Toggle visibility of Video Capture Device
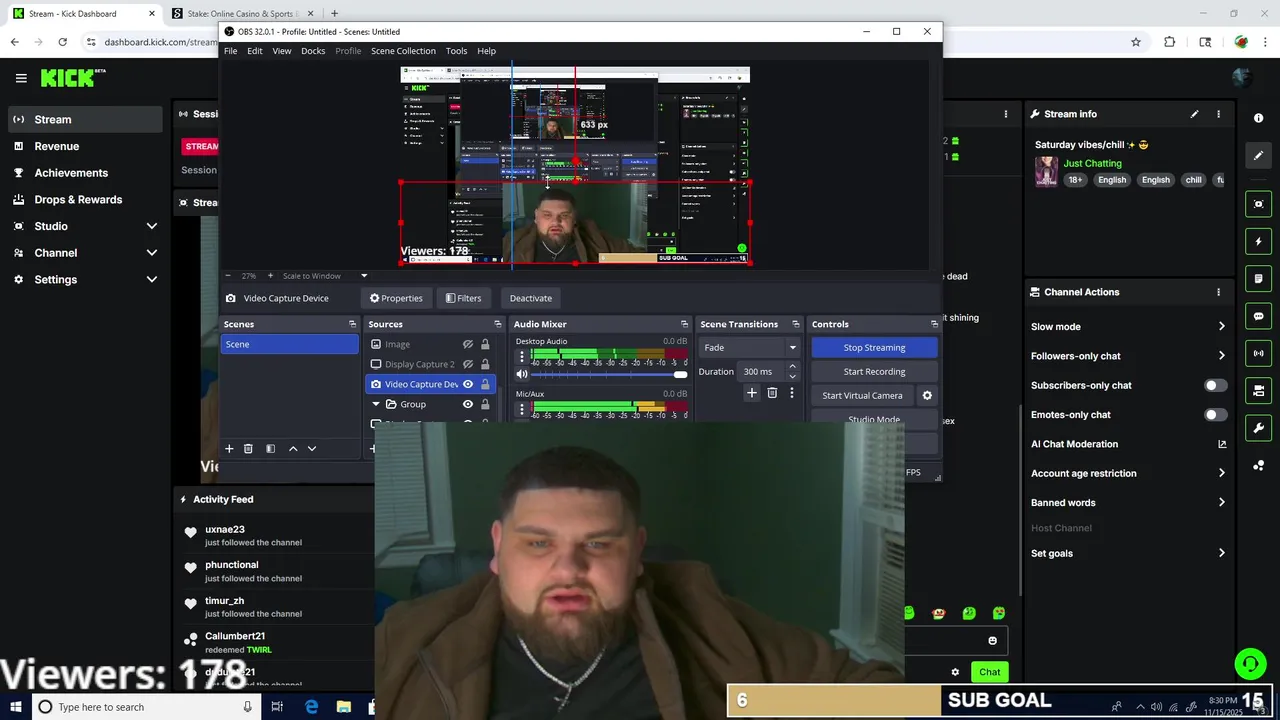The image size is (1280, 720). [x=467, y=384]
